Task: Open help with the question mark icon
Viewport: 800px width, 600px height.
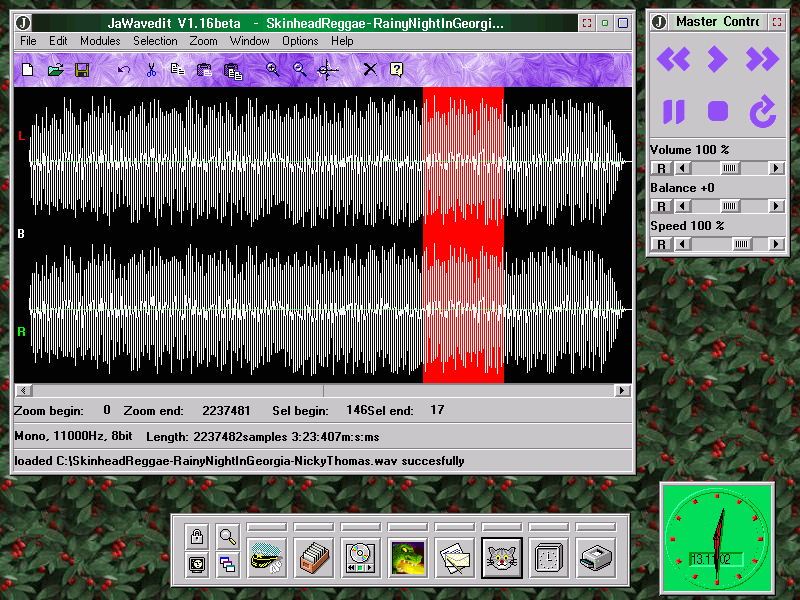Action: pyautogui.click(x=396, y=70)
